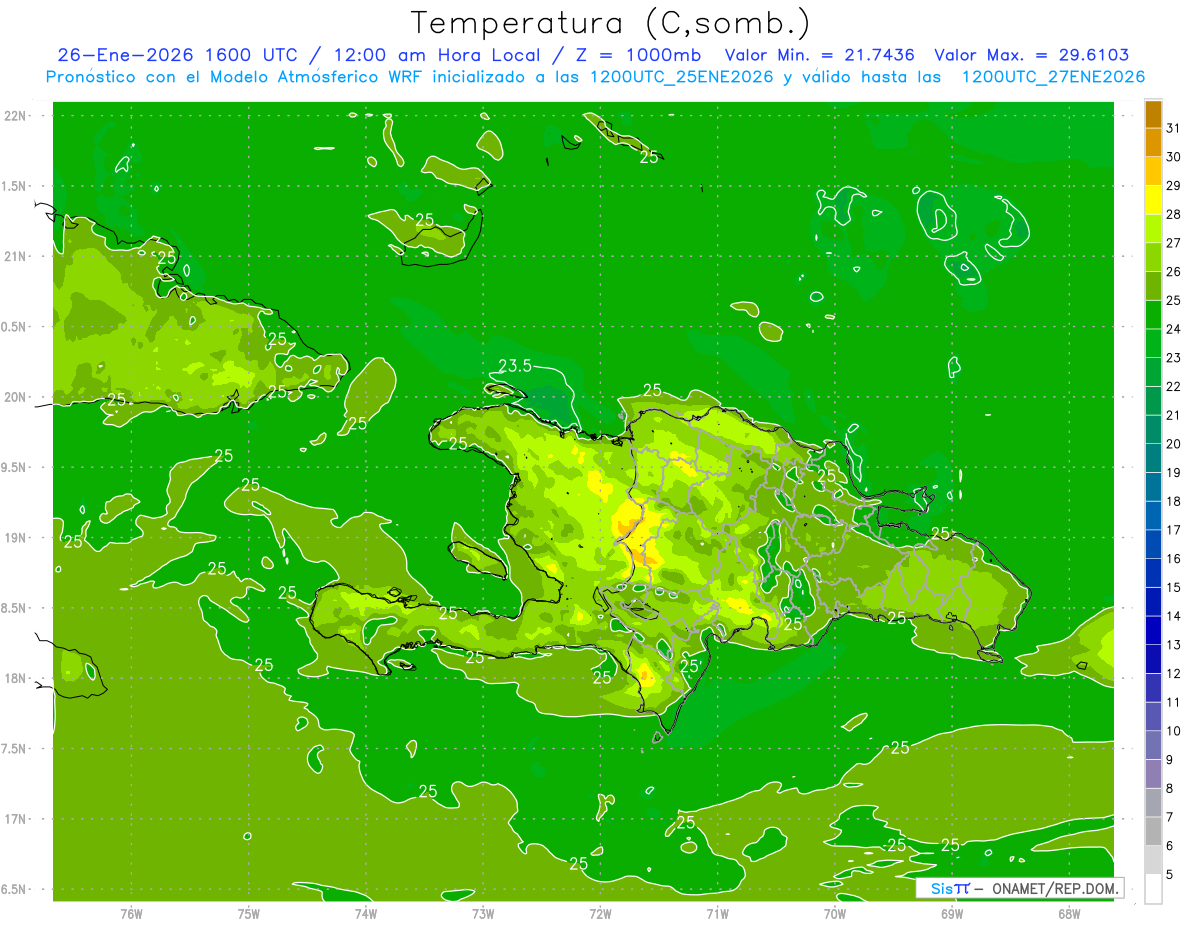Click the colorbar value label '31'
The image size is (1200, 927).
[1174, 128]
